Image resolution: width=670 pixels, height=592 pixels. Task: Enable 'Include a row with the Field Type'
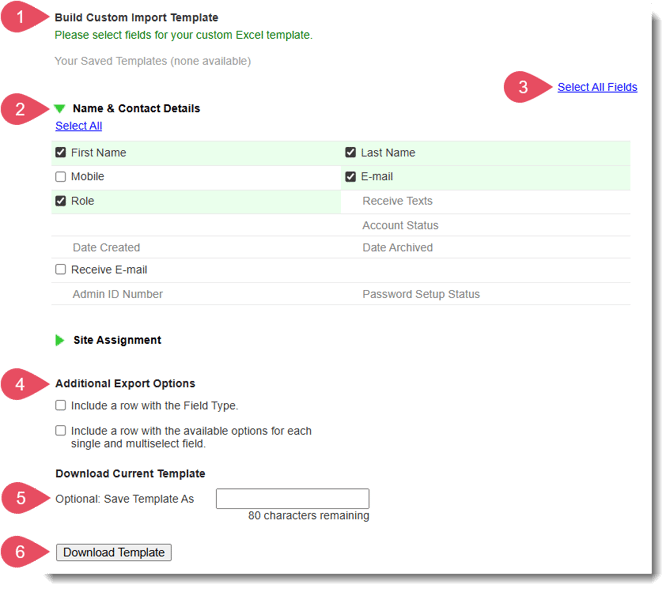pos(61,406)
